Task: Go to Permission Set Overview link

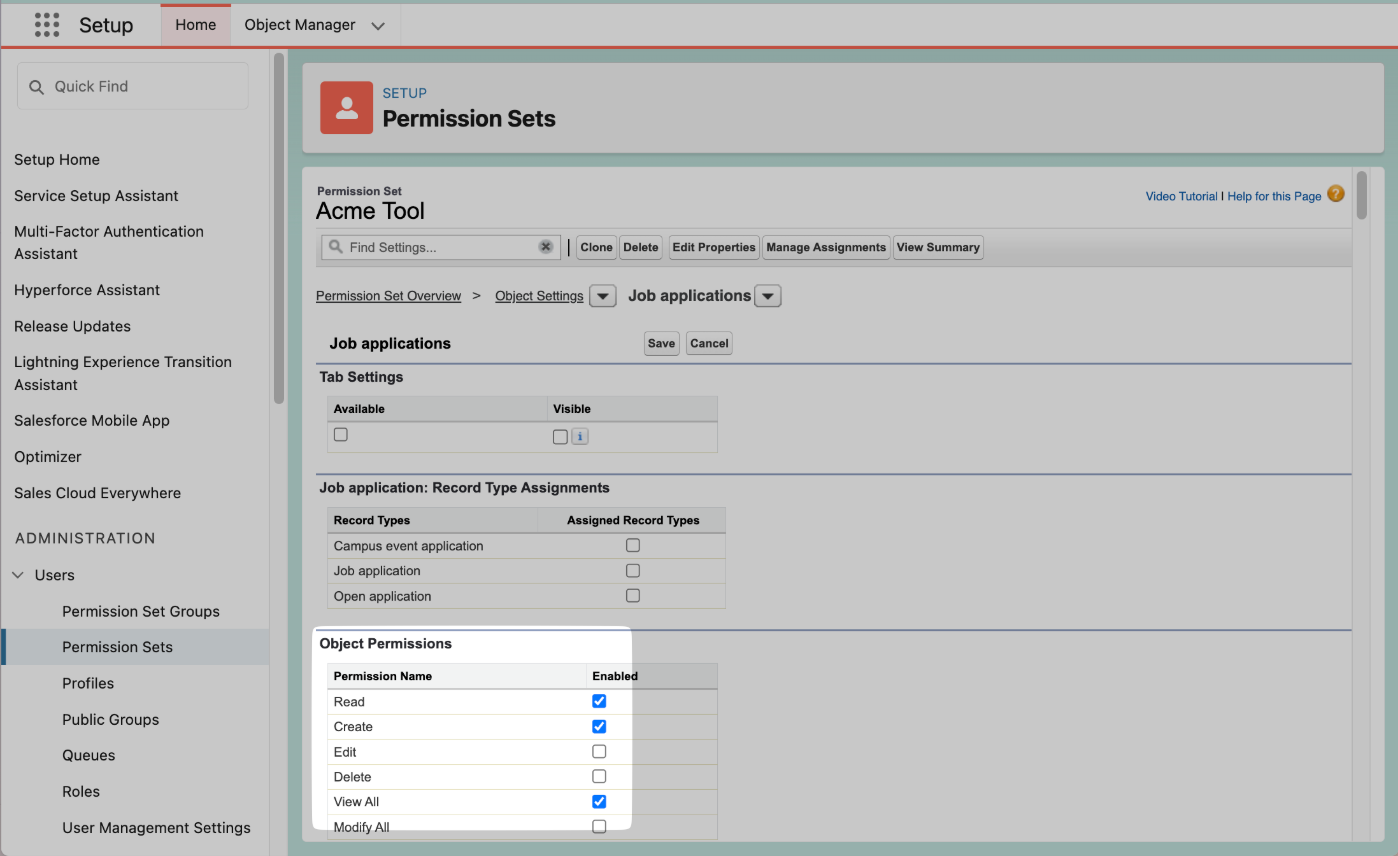Action: point(389,296)
